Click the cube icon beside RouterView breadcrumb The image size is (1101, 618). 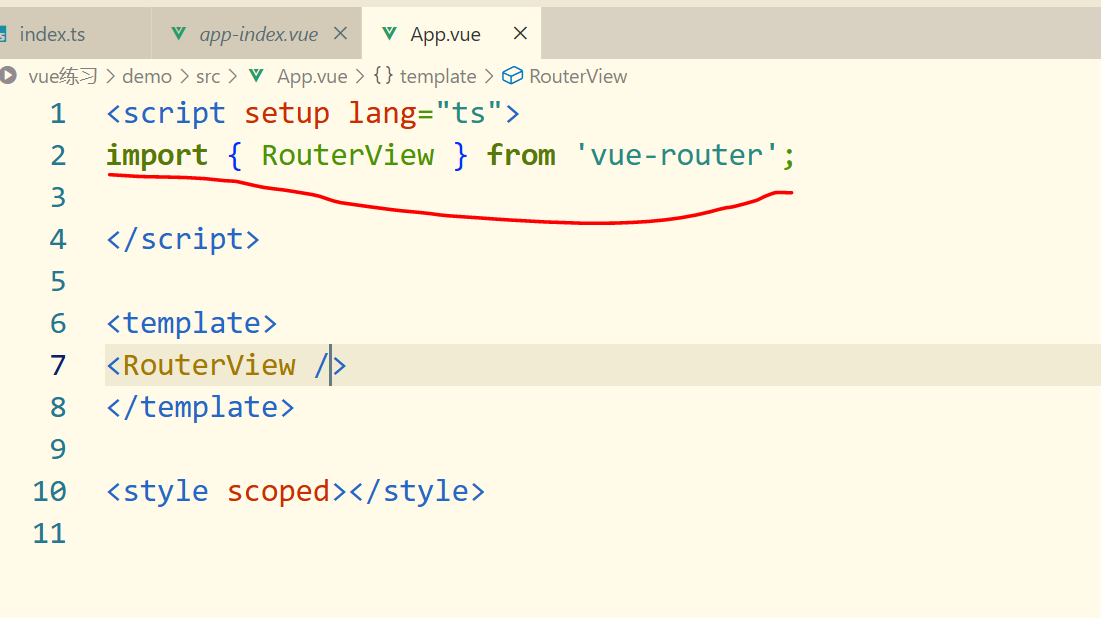click(x=513, y=76)
